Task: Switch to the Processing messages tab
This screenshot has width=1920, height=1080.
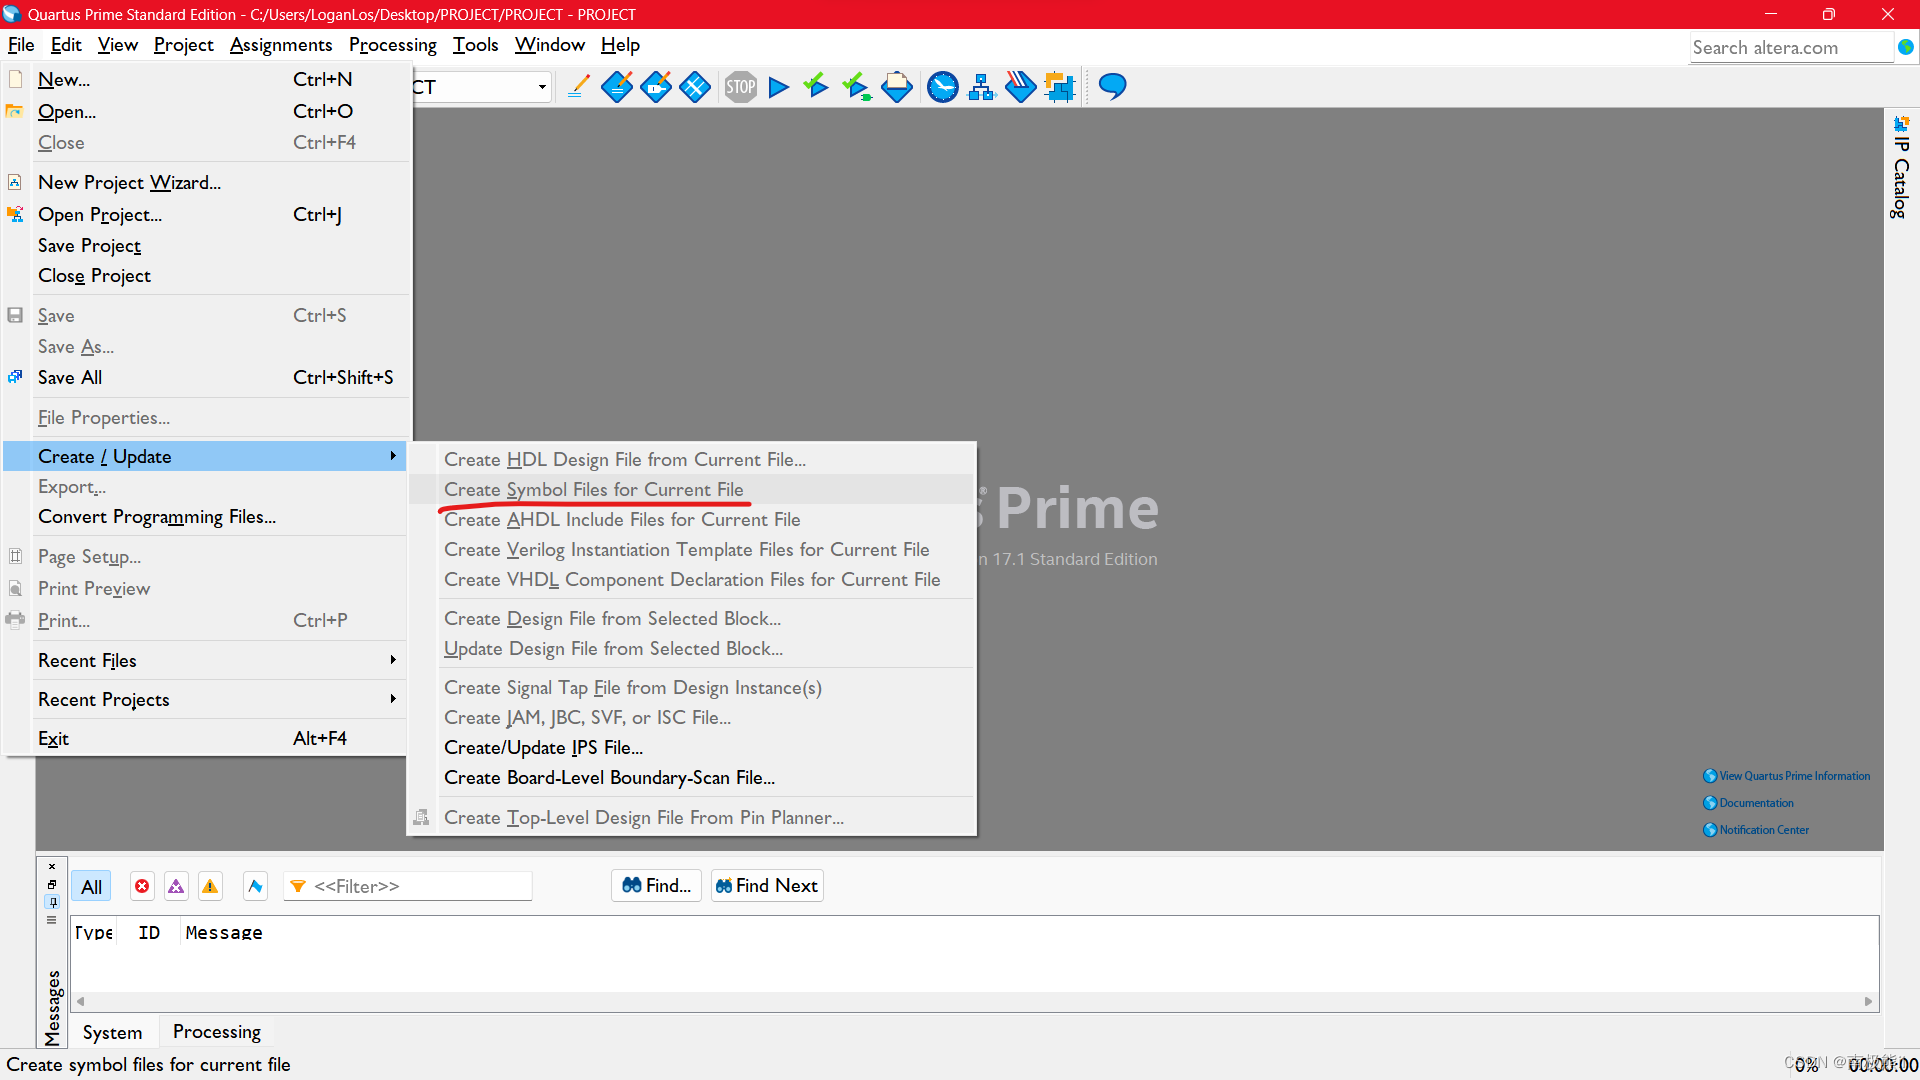Action: tap(216, 1031)
